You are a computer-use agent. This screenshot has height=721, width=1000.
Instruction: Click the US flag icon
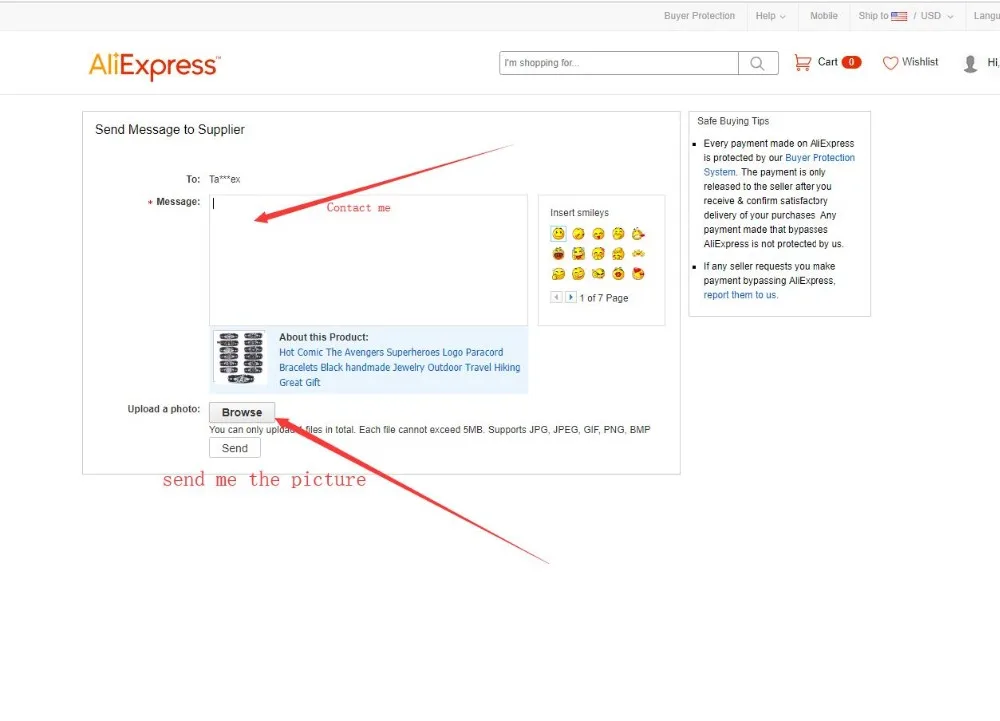899,16
